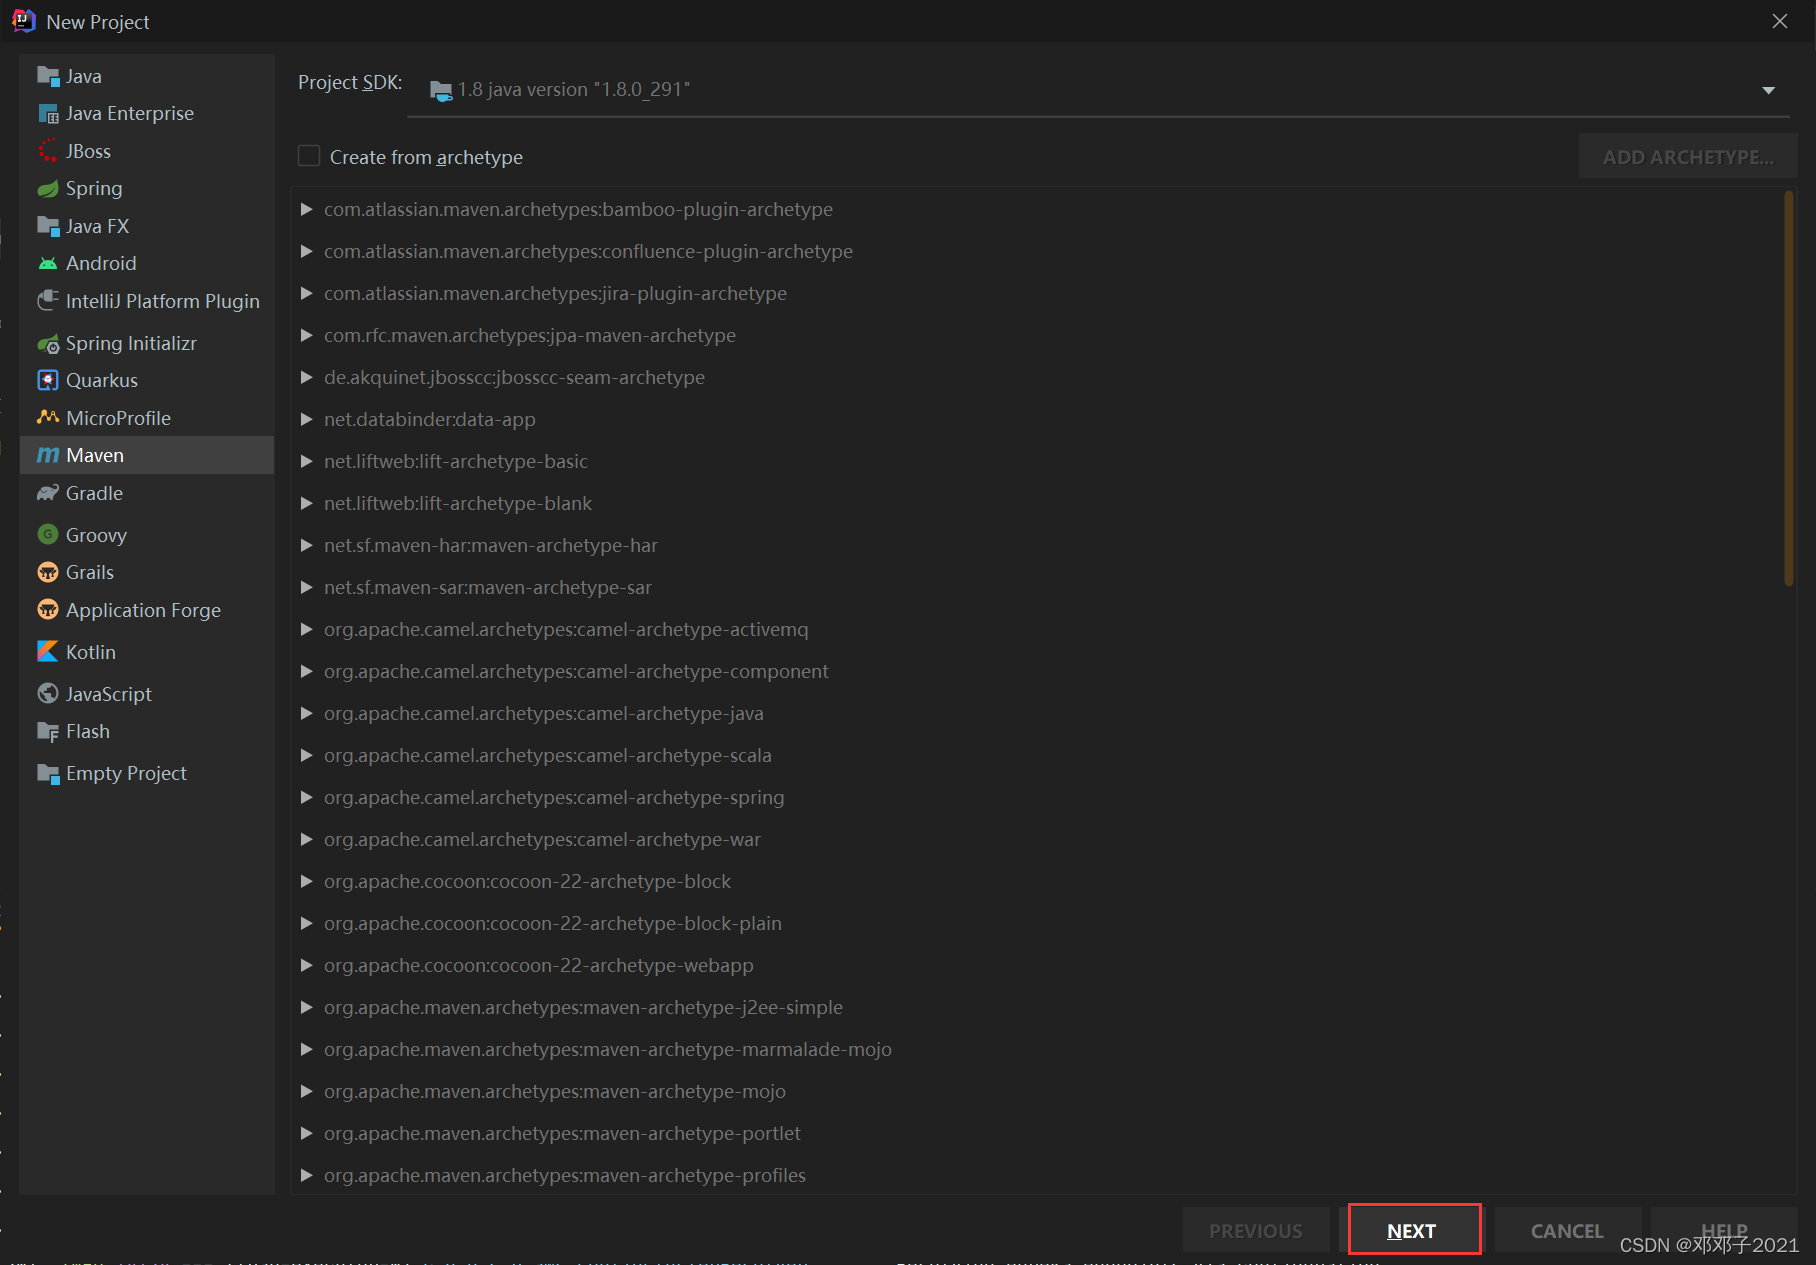1816x1265 pixels.
Task: Select maven-archetype-profiles row
Action: pos(1040,1176)
